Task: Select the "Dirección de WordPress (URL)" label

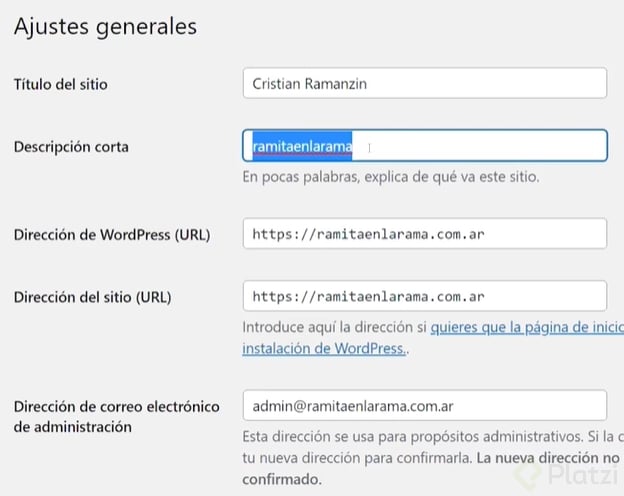Action: [x=112, y=235]
